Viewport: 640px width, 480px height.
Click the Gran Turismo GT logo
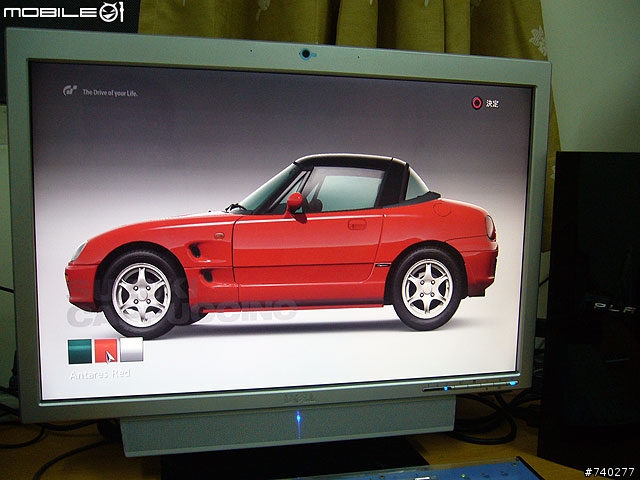click(x=70, y=91)
